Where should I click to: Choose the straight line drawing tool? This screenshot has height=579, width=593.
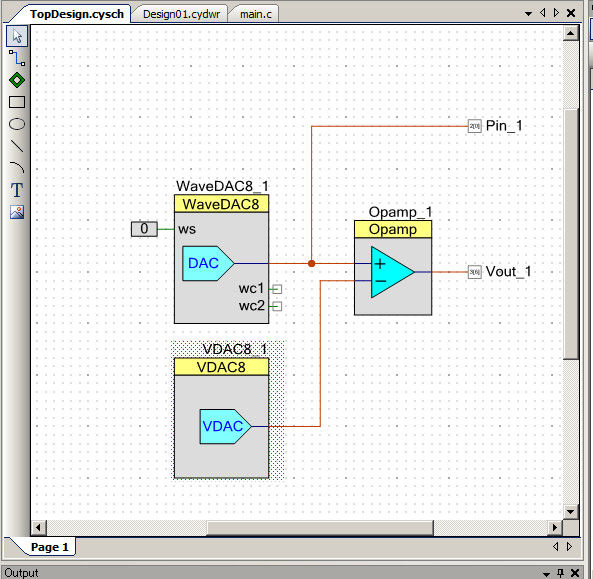coord(17,146)
